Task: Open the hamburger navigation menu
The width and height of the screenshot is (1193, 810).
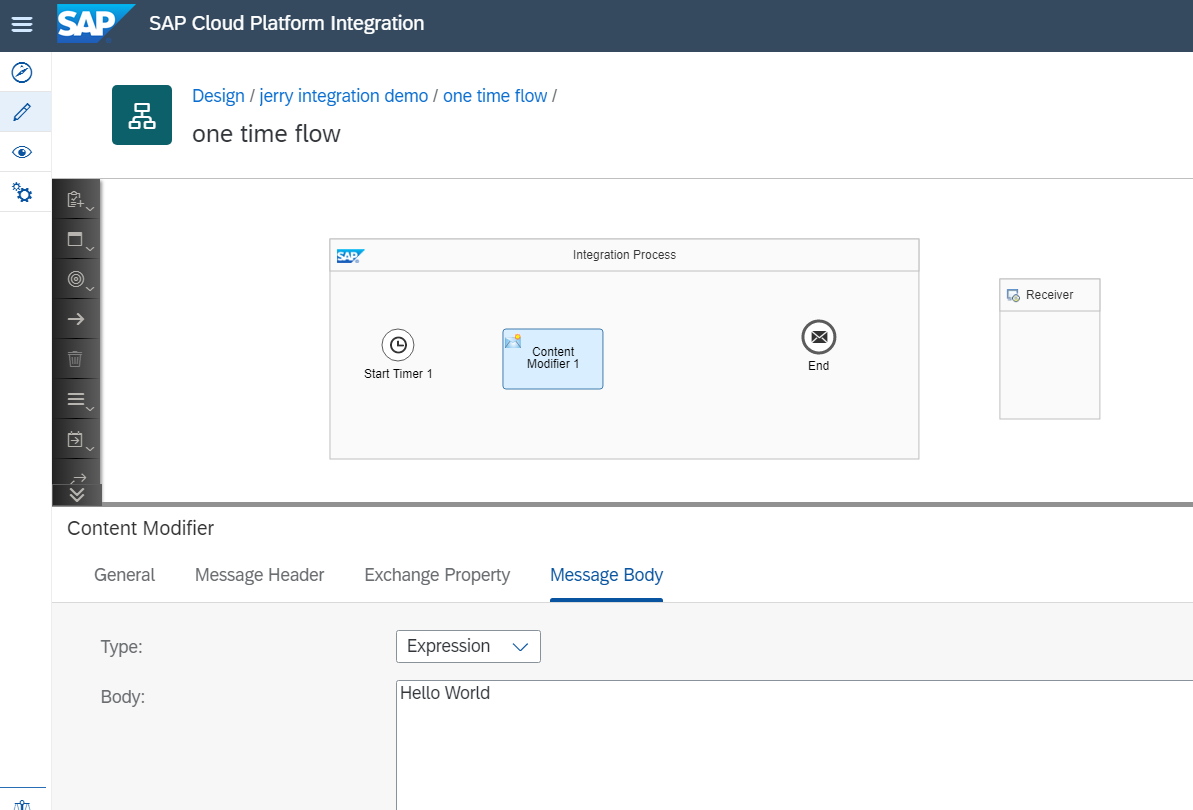Action: tap(22, 24)
